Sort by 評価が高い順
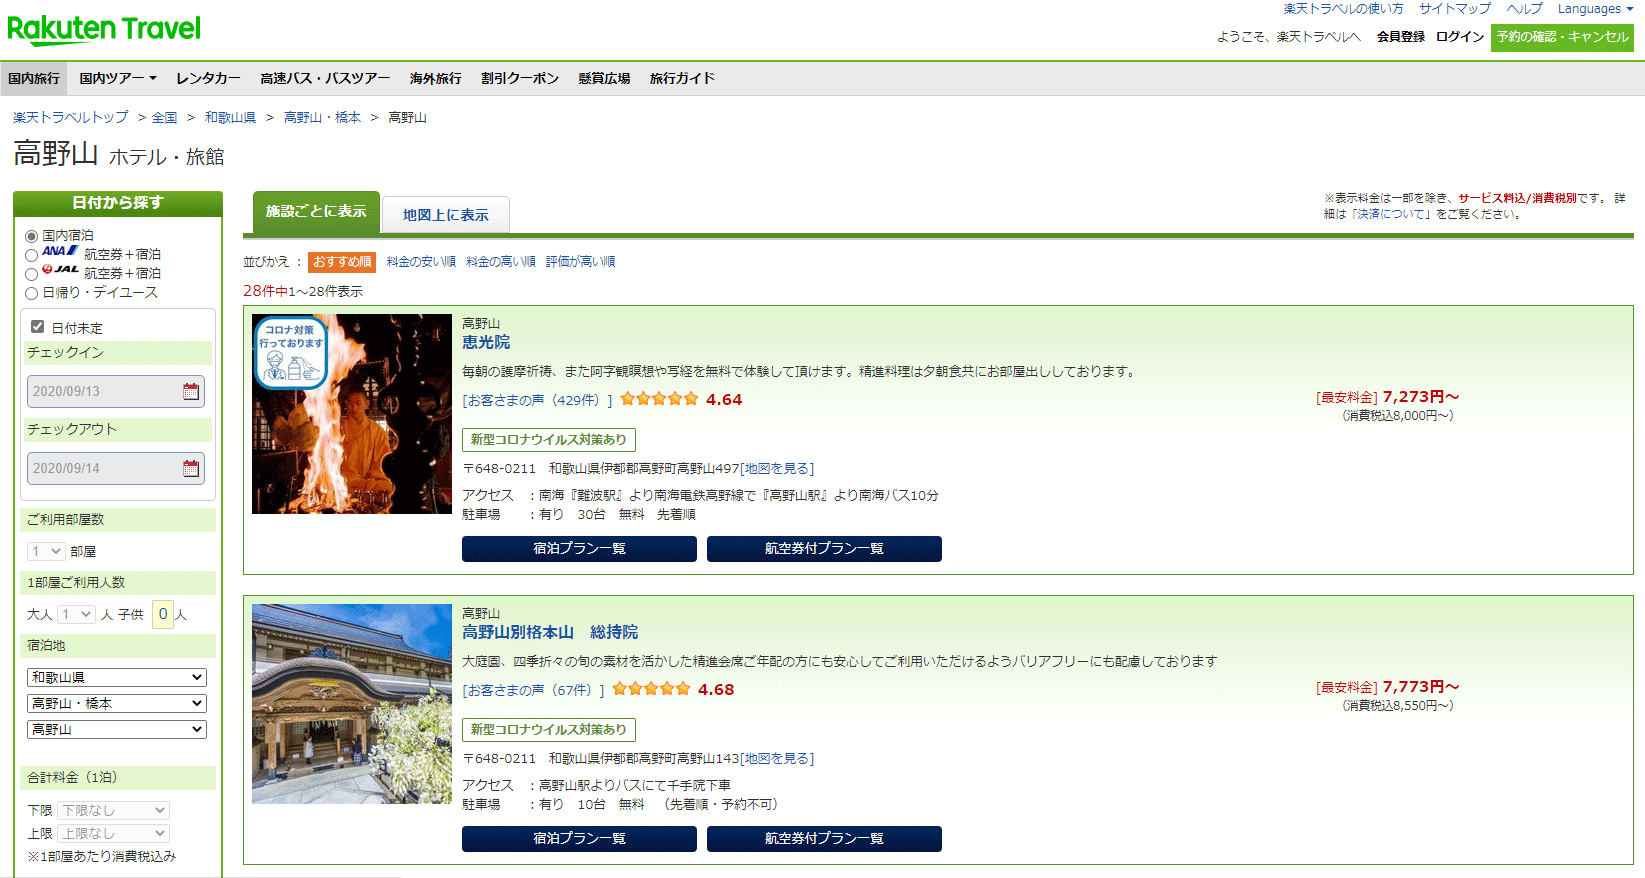Image resolution: width=1645 pixels, height=878 pixels. coord(581,262)
